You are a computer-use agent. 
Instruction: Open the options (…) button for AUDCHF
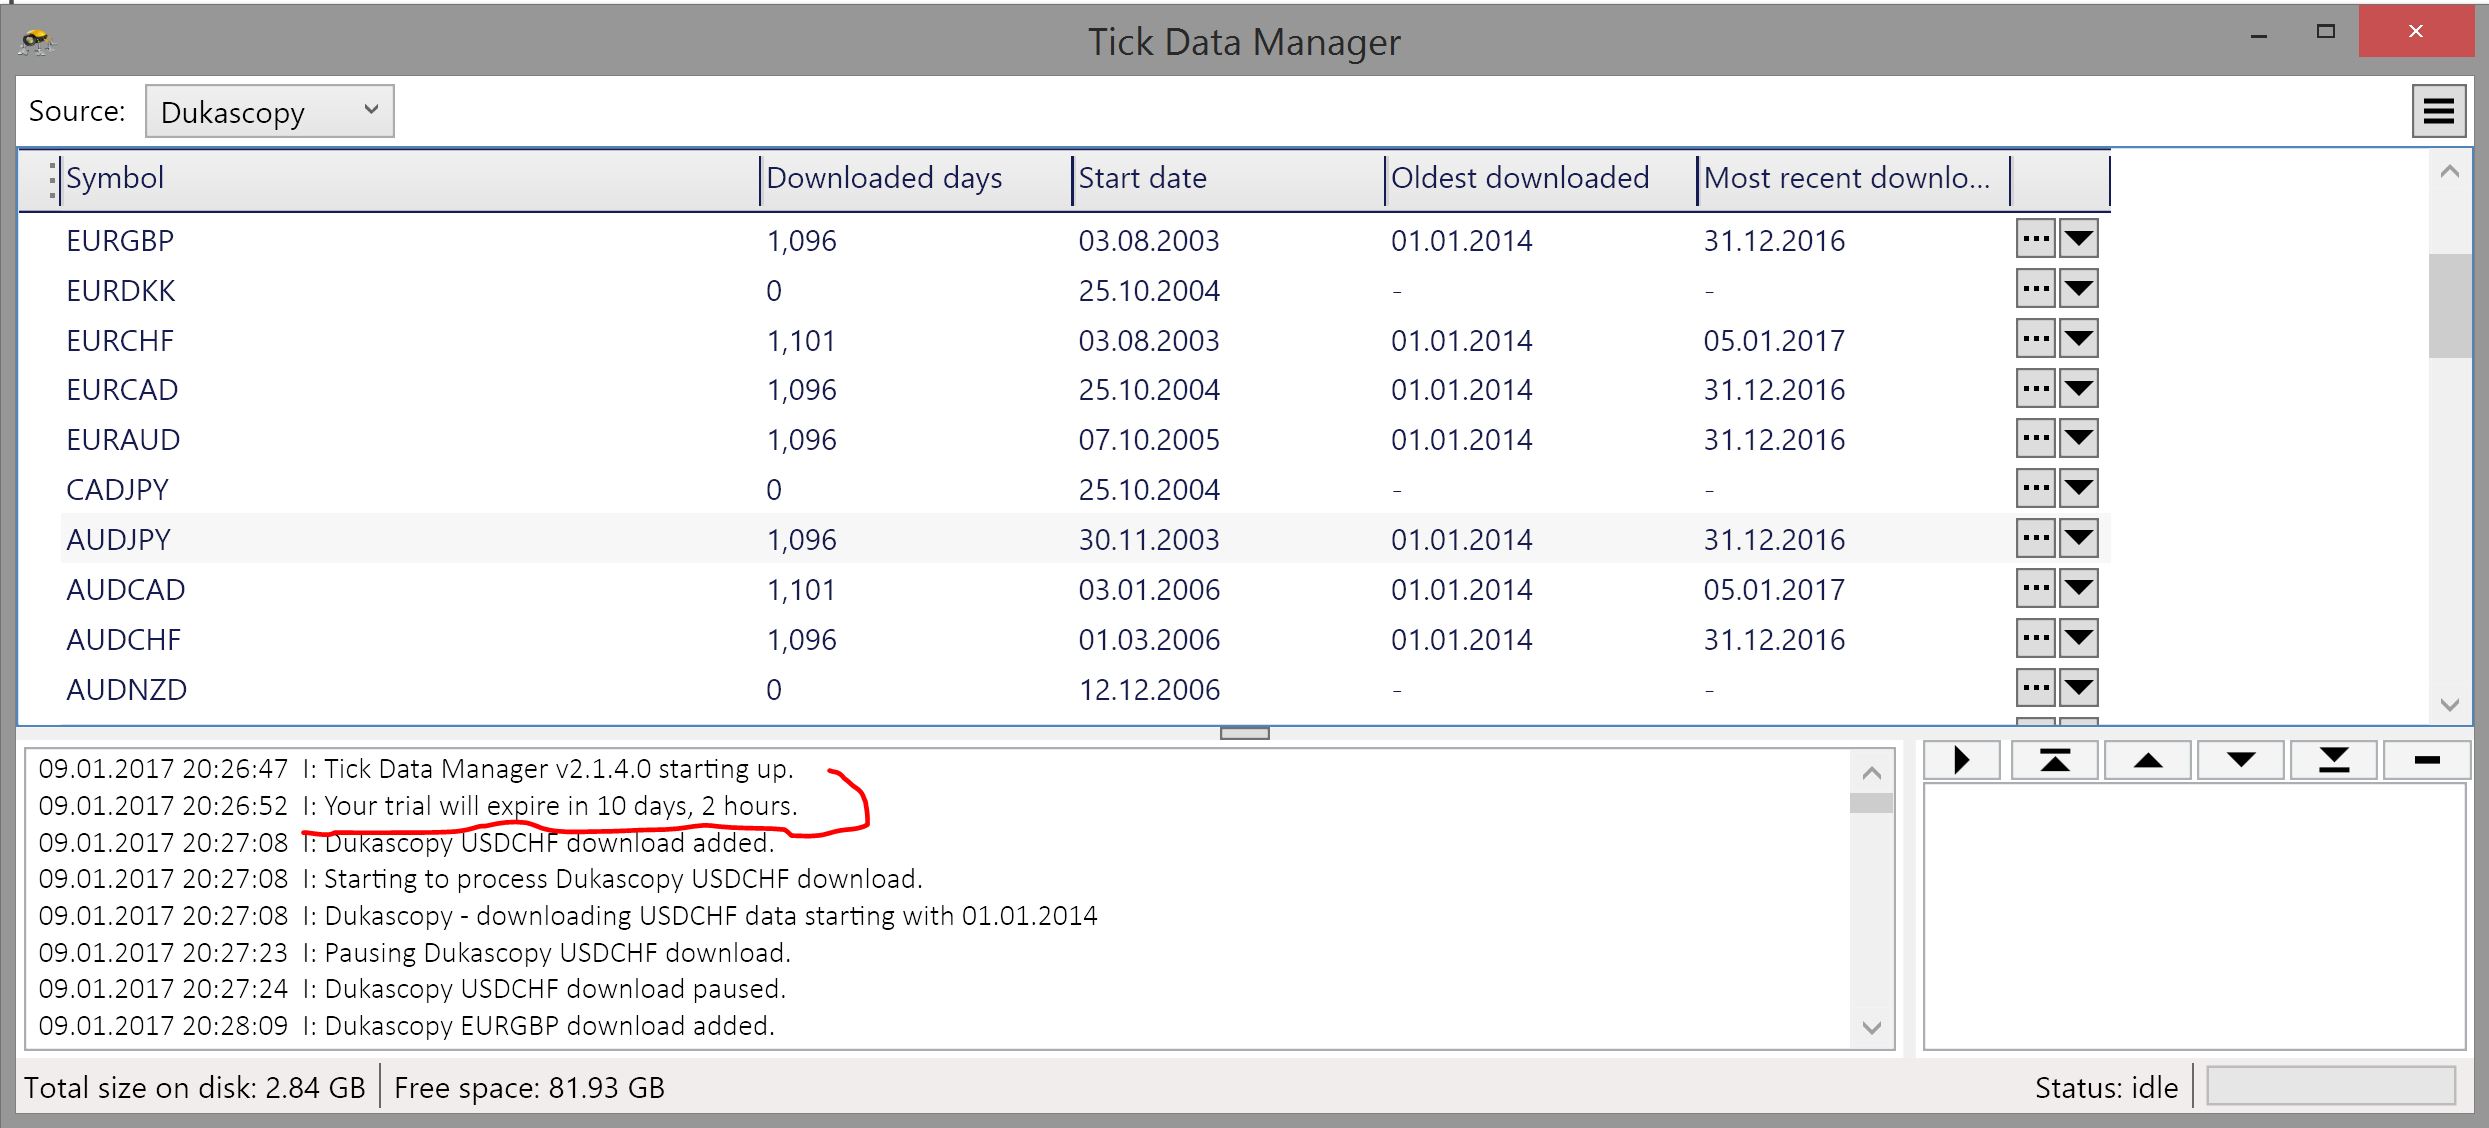[x=2035, y=638]
